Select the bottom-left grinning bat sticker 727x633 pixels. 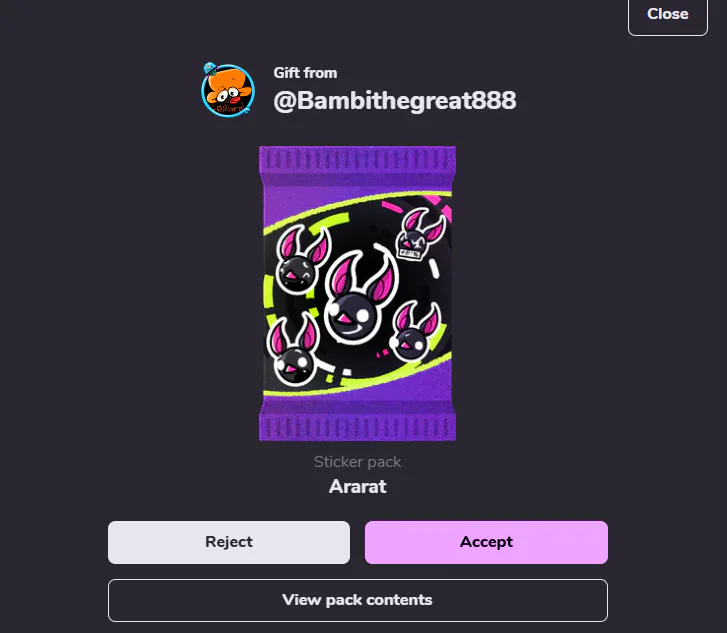pos(293,350)
